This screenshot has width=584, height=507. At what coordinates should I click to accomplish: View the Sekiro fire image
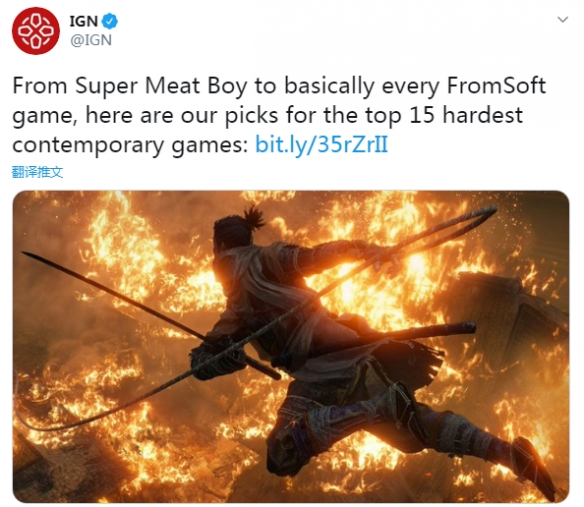click(291, 346)
